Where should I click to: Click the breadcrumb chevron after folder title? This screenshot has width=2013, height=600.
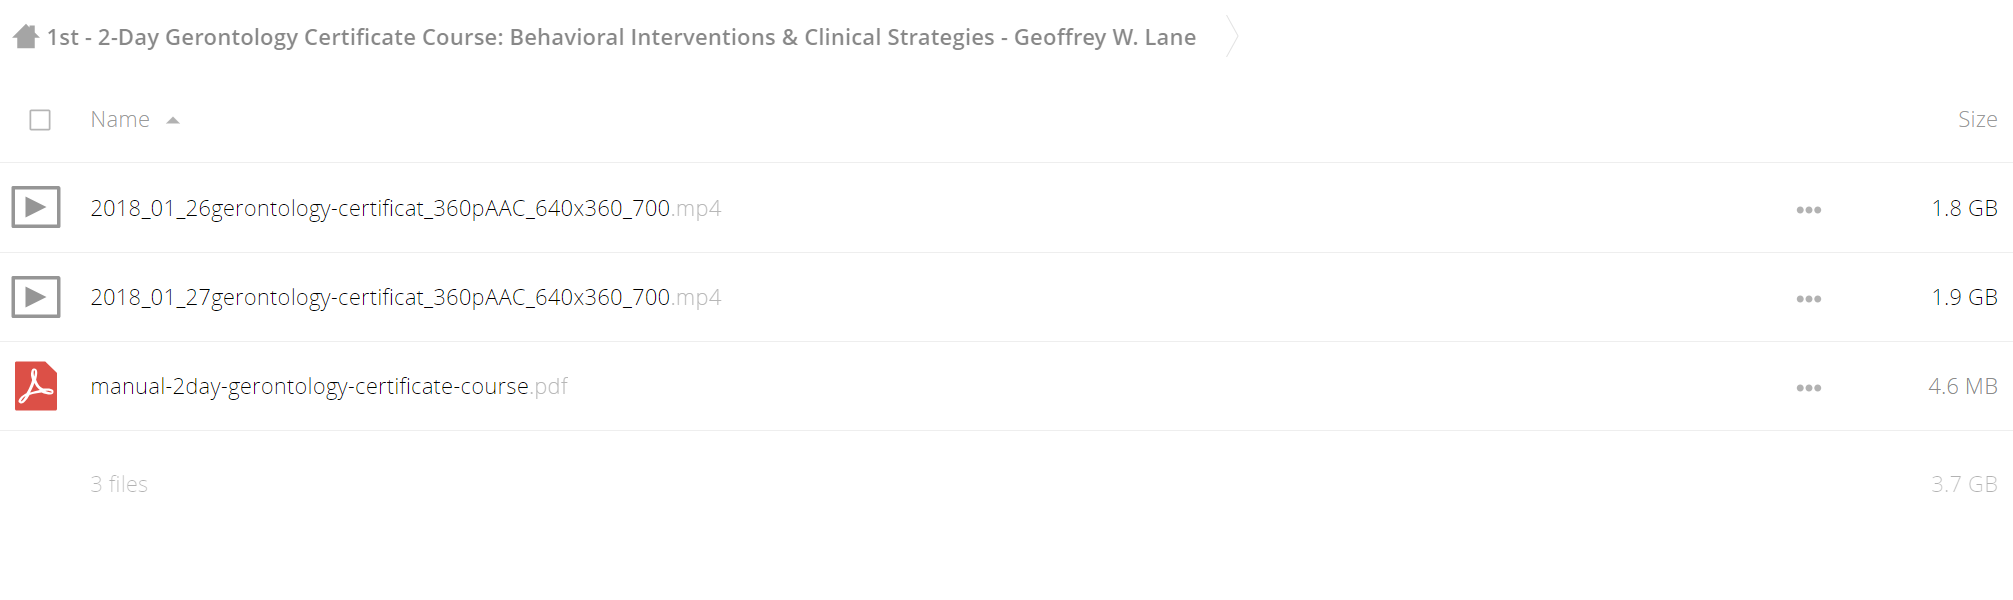(1232, 37)
